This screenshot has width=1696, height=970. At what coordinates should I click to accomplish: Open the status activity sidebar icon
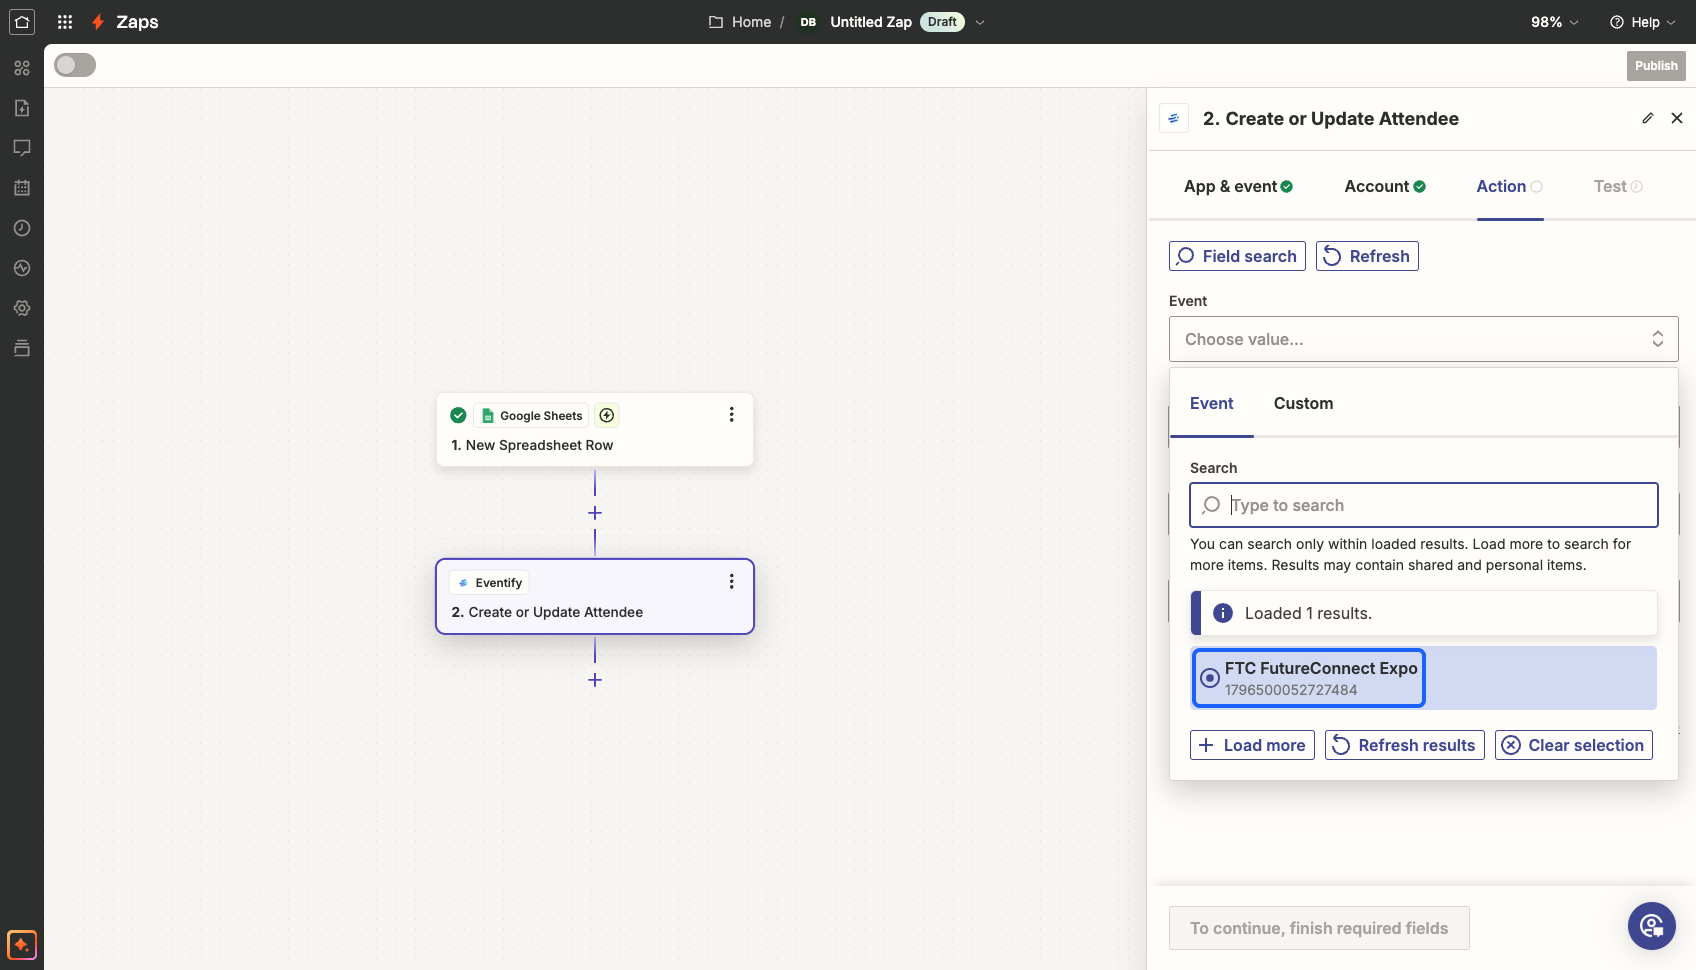click(22, 268)
